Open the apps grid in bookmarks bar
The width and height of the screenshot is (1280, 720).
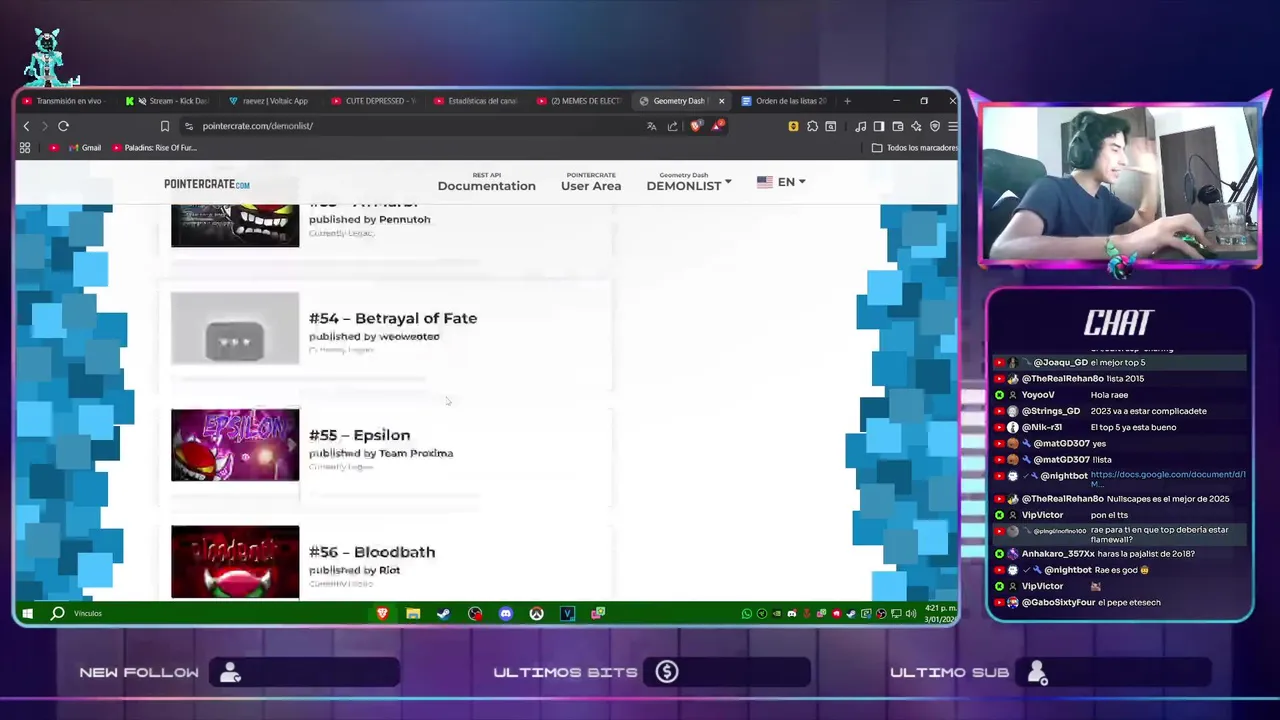25,148
